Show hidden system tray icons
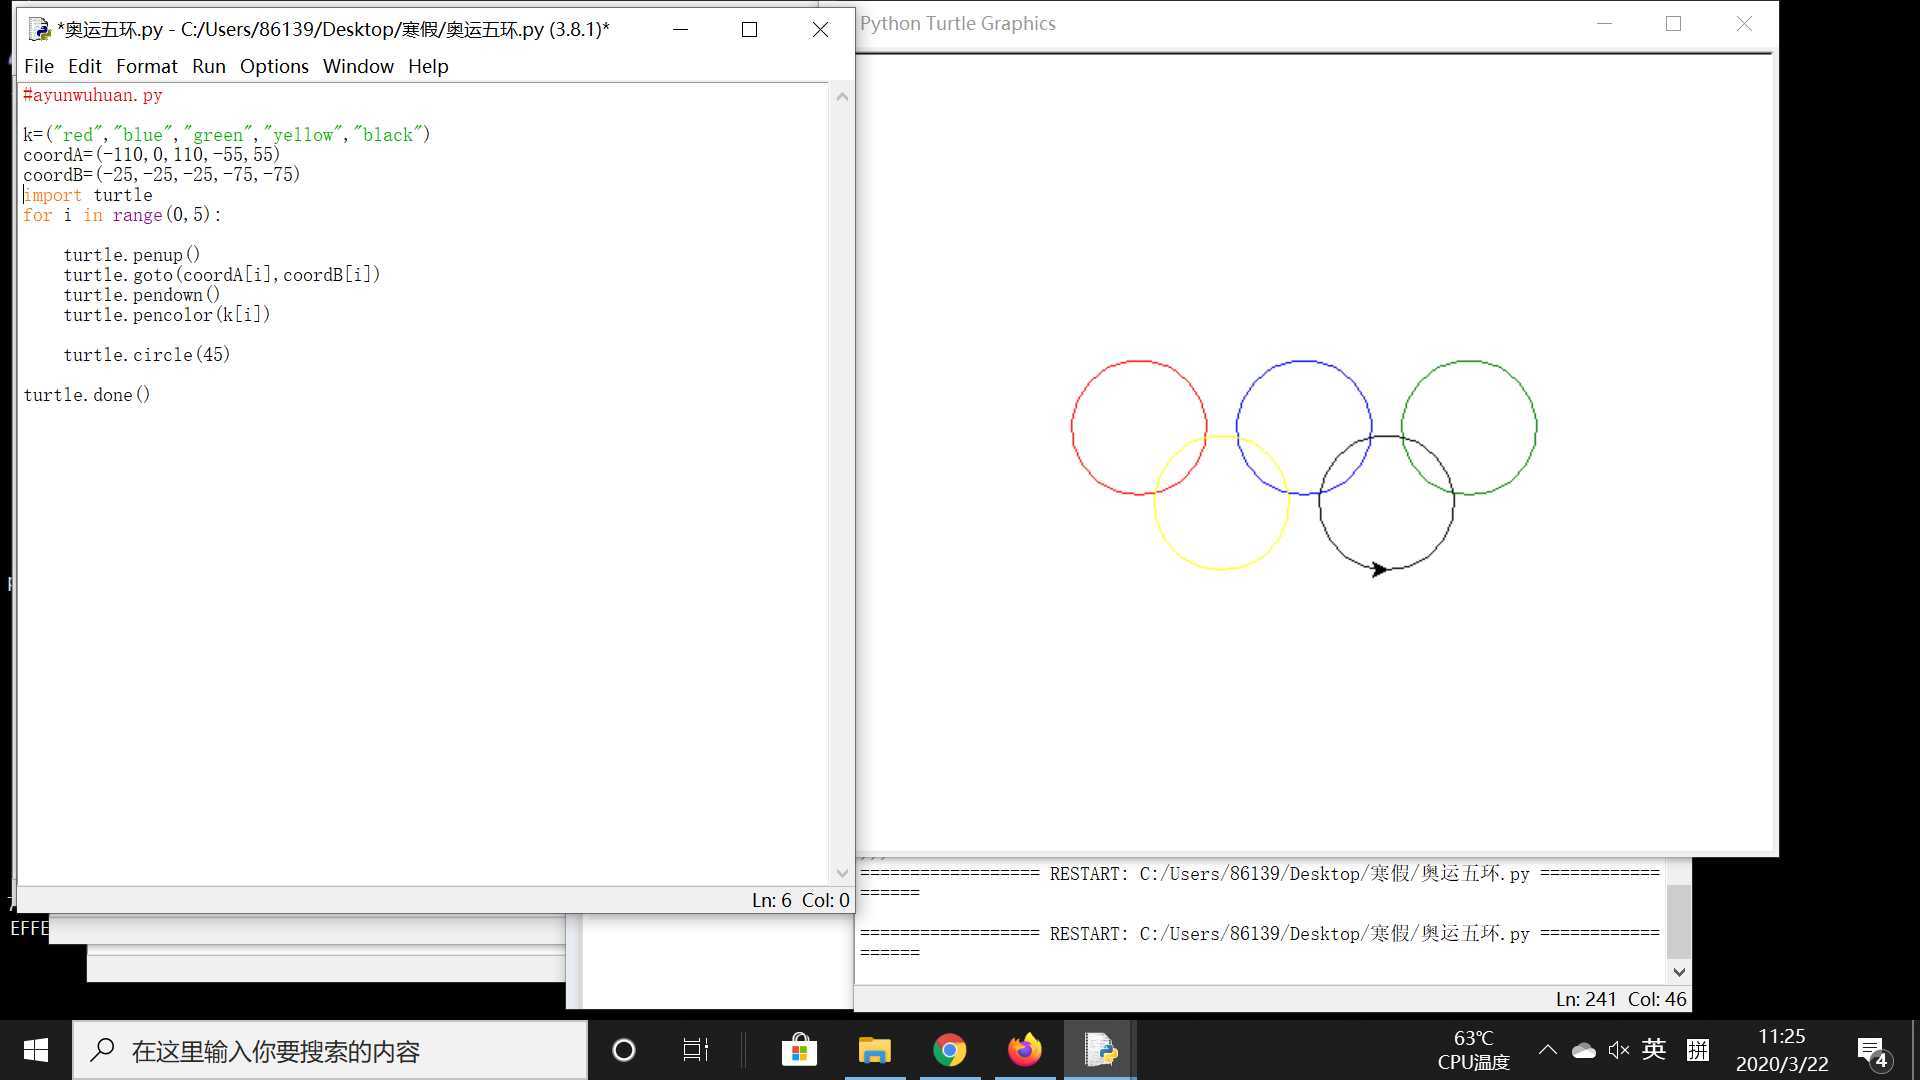The width and height of the screenshot is (1920, 1080). [x=1547, y=1050]
